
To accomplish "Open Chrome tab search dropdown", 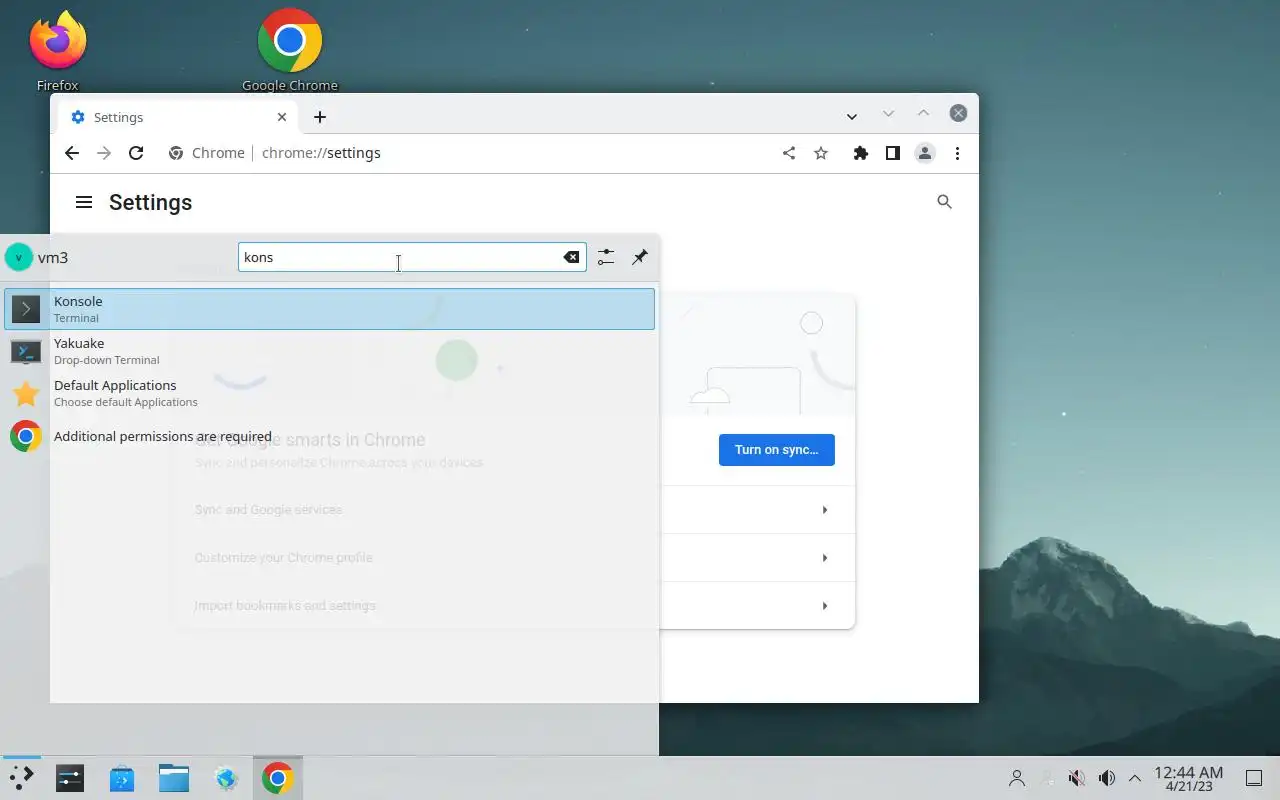I will tap(852, 117).
